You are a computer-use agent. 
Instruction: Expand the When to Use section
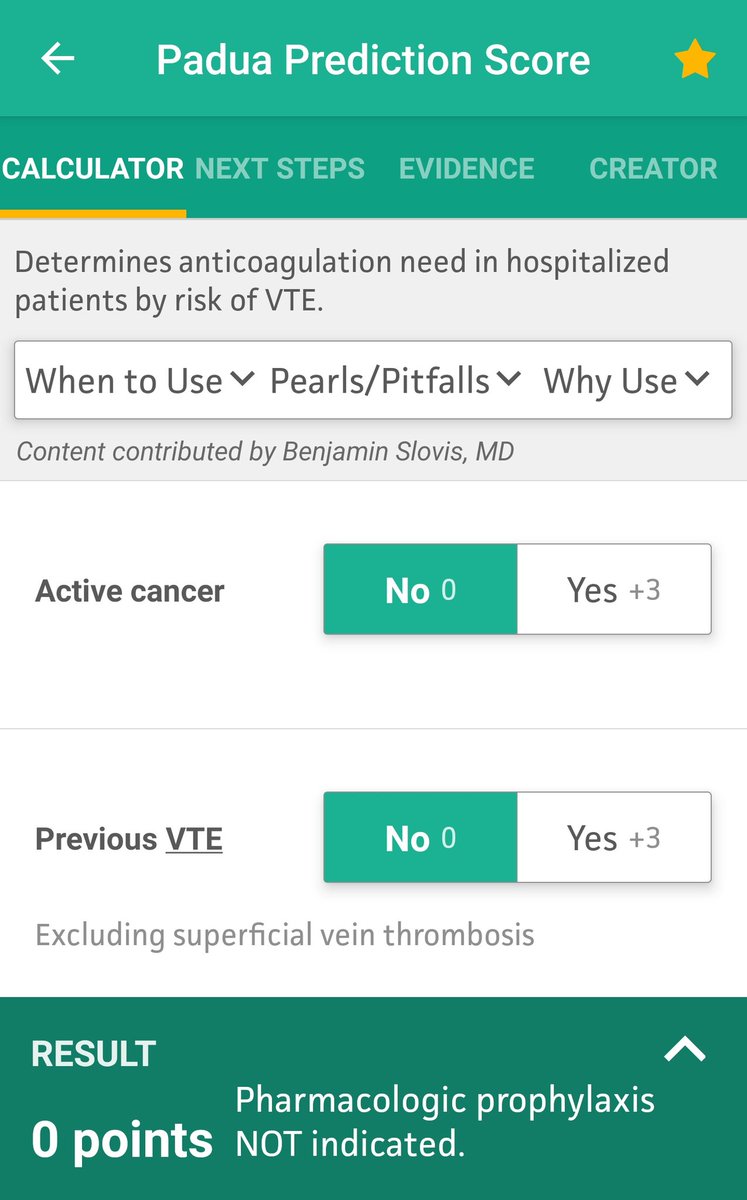click(140, 380)
